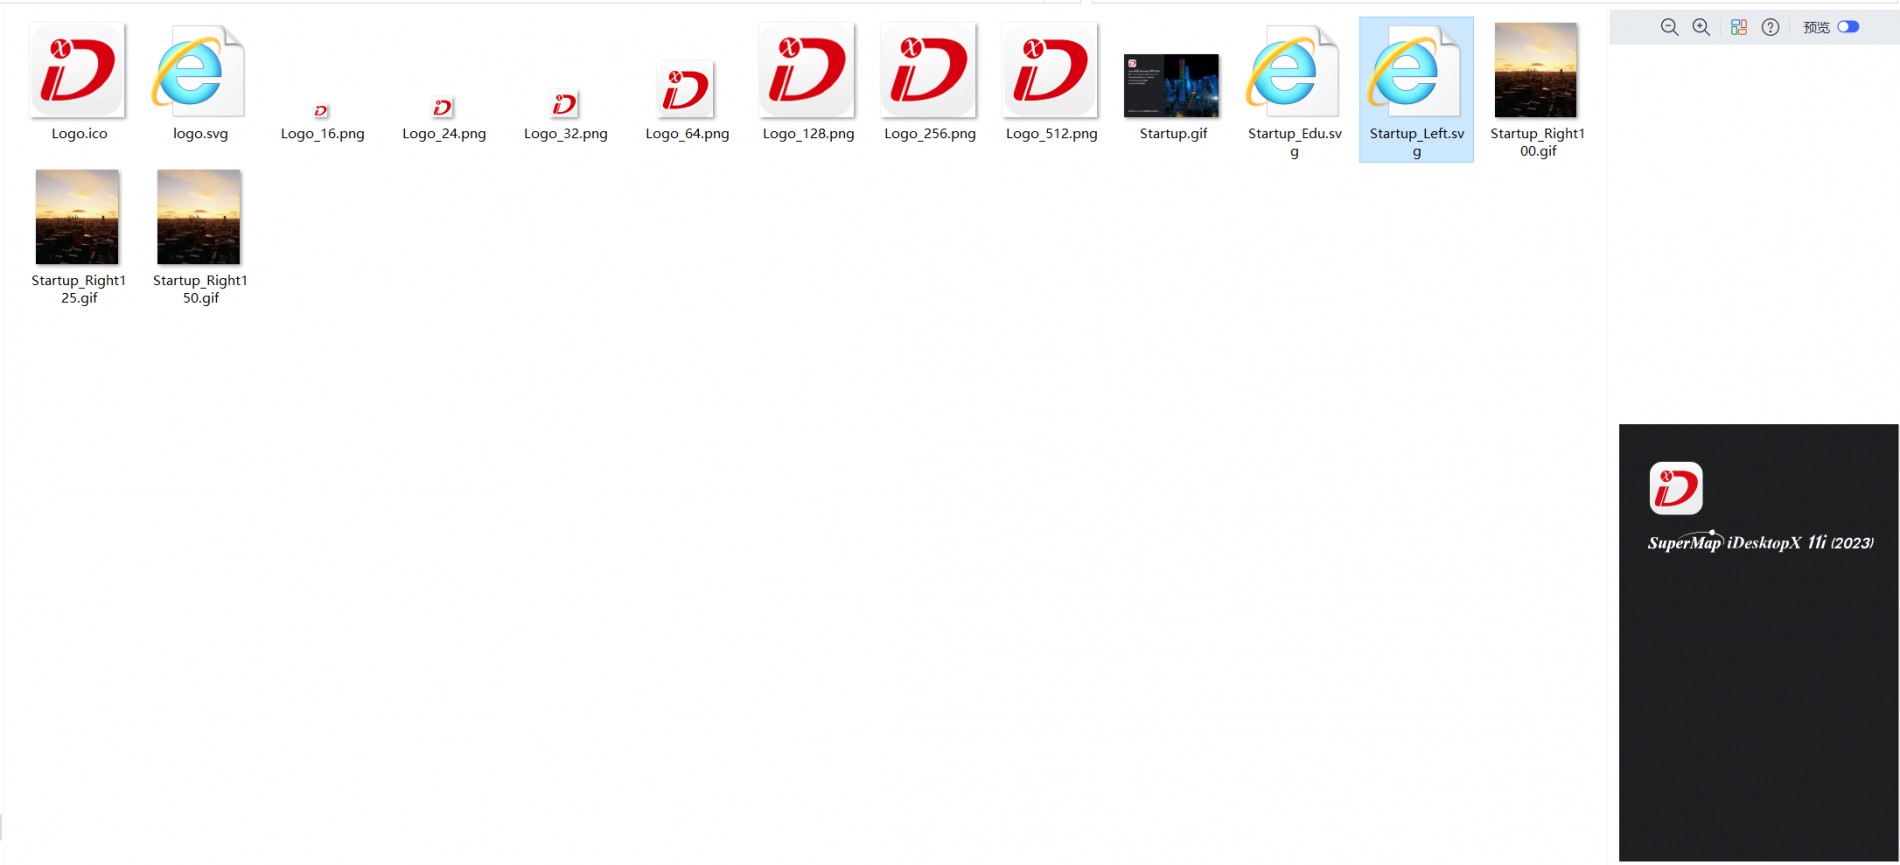The image size is (1900, 865).
Task: Click the Logo_256.png file name
Action: click(x=930, y=134)
